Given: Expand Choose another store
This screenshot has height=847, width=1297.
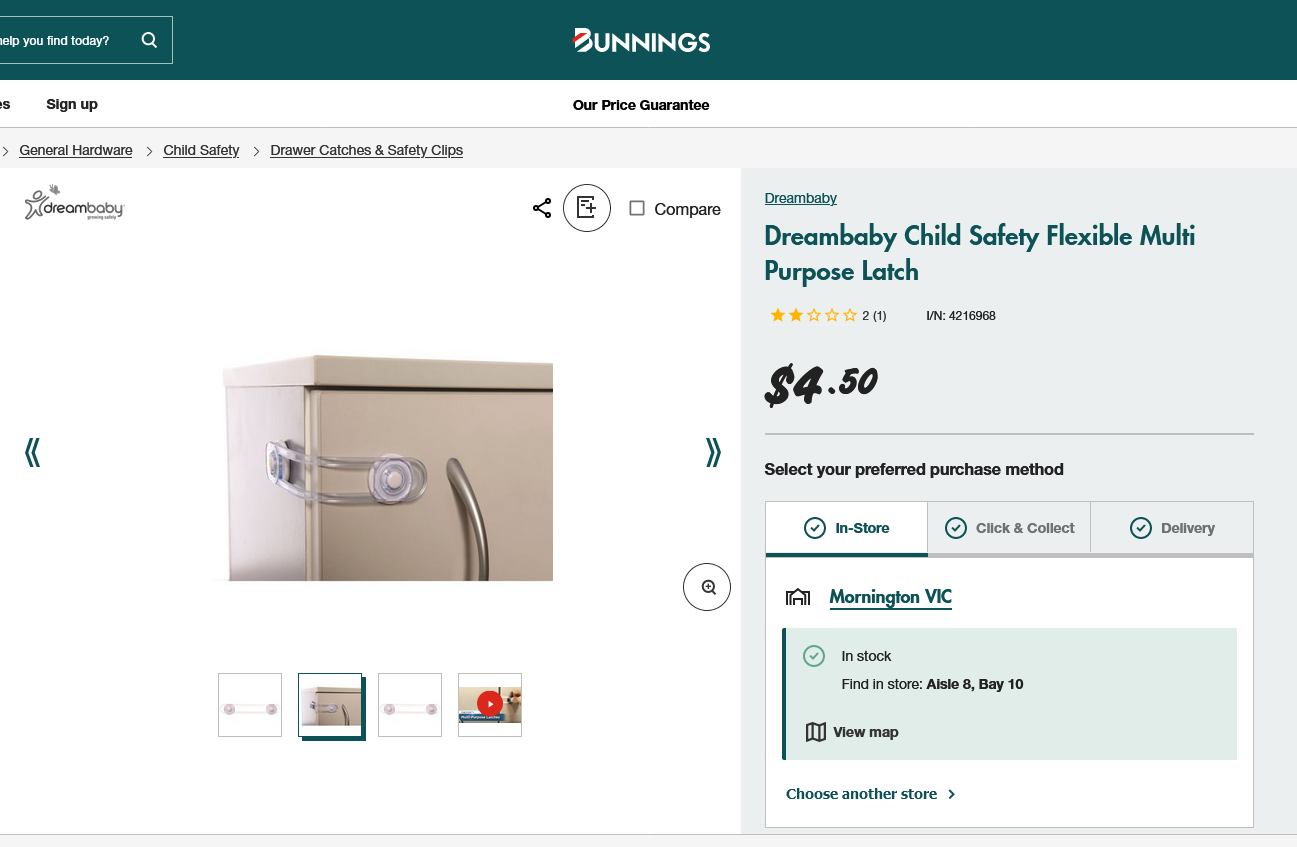Looking at the screenshot, I should [x=870, y=794].
